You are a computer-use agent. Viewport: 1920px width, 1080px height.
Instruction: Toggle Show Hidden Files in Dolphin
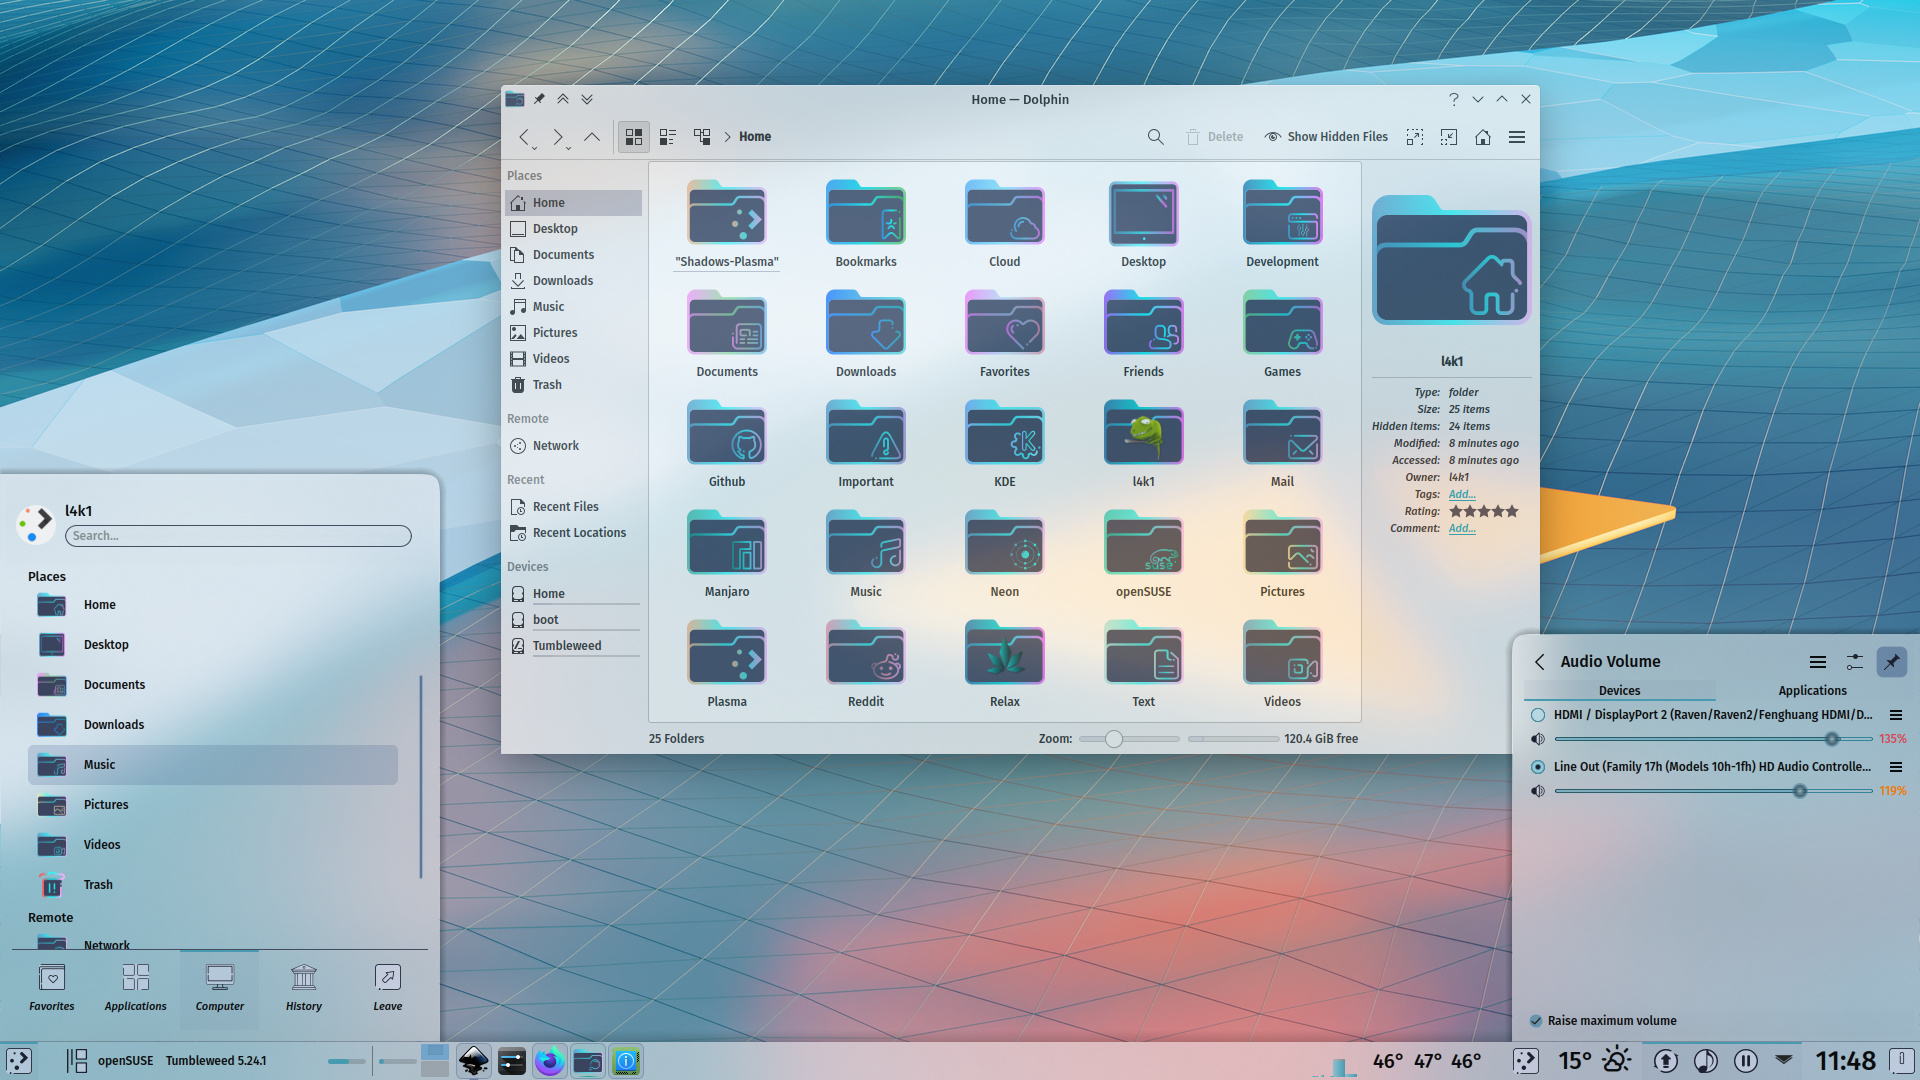coord(1326,137)
